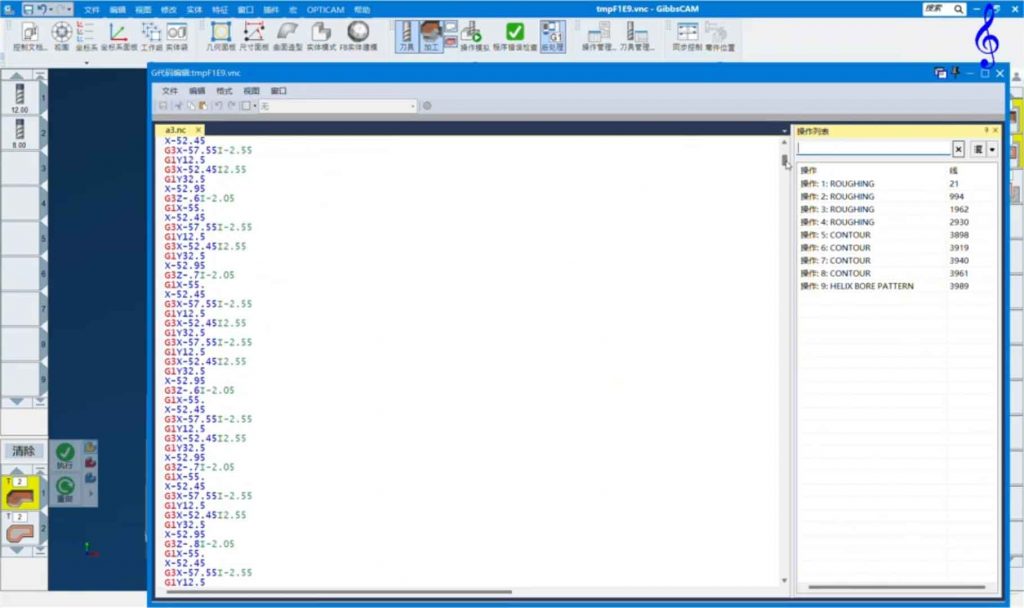Open the 无 dropdown in editor toolbar
1024x608 pixels.
pos(337,106)
